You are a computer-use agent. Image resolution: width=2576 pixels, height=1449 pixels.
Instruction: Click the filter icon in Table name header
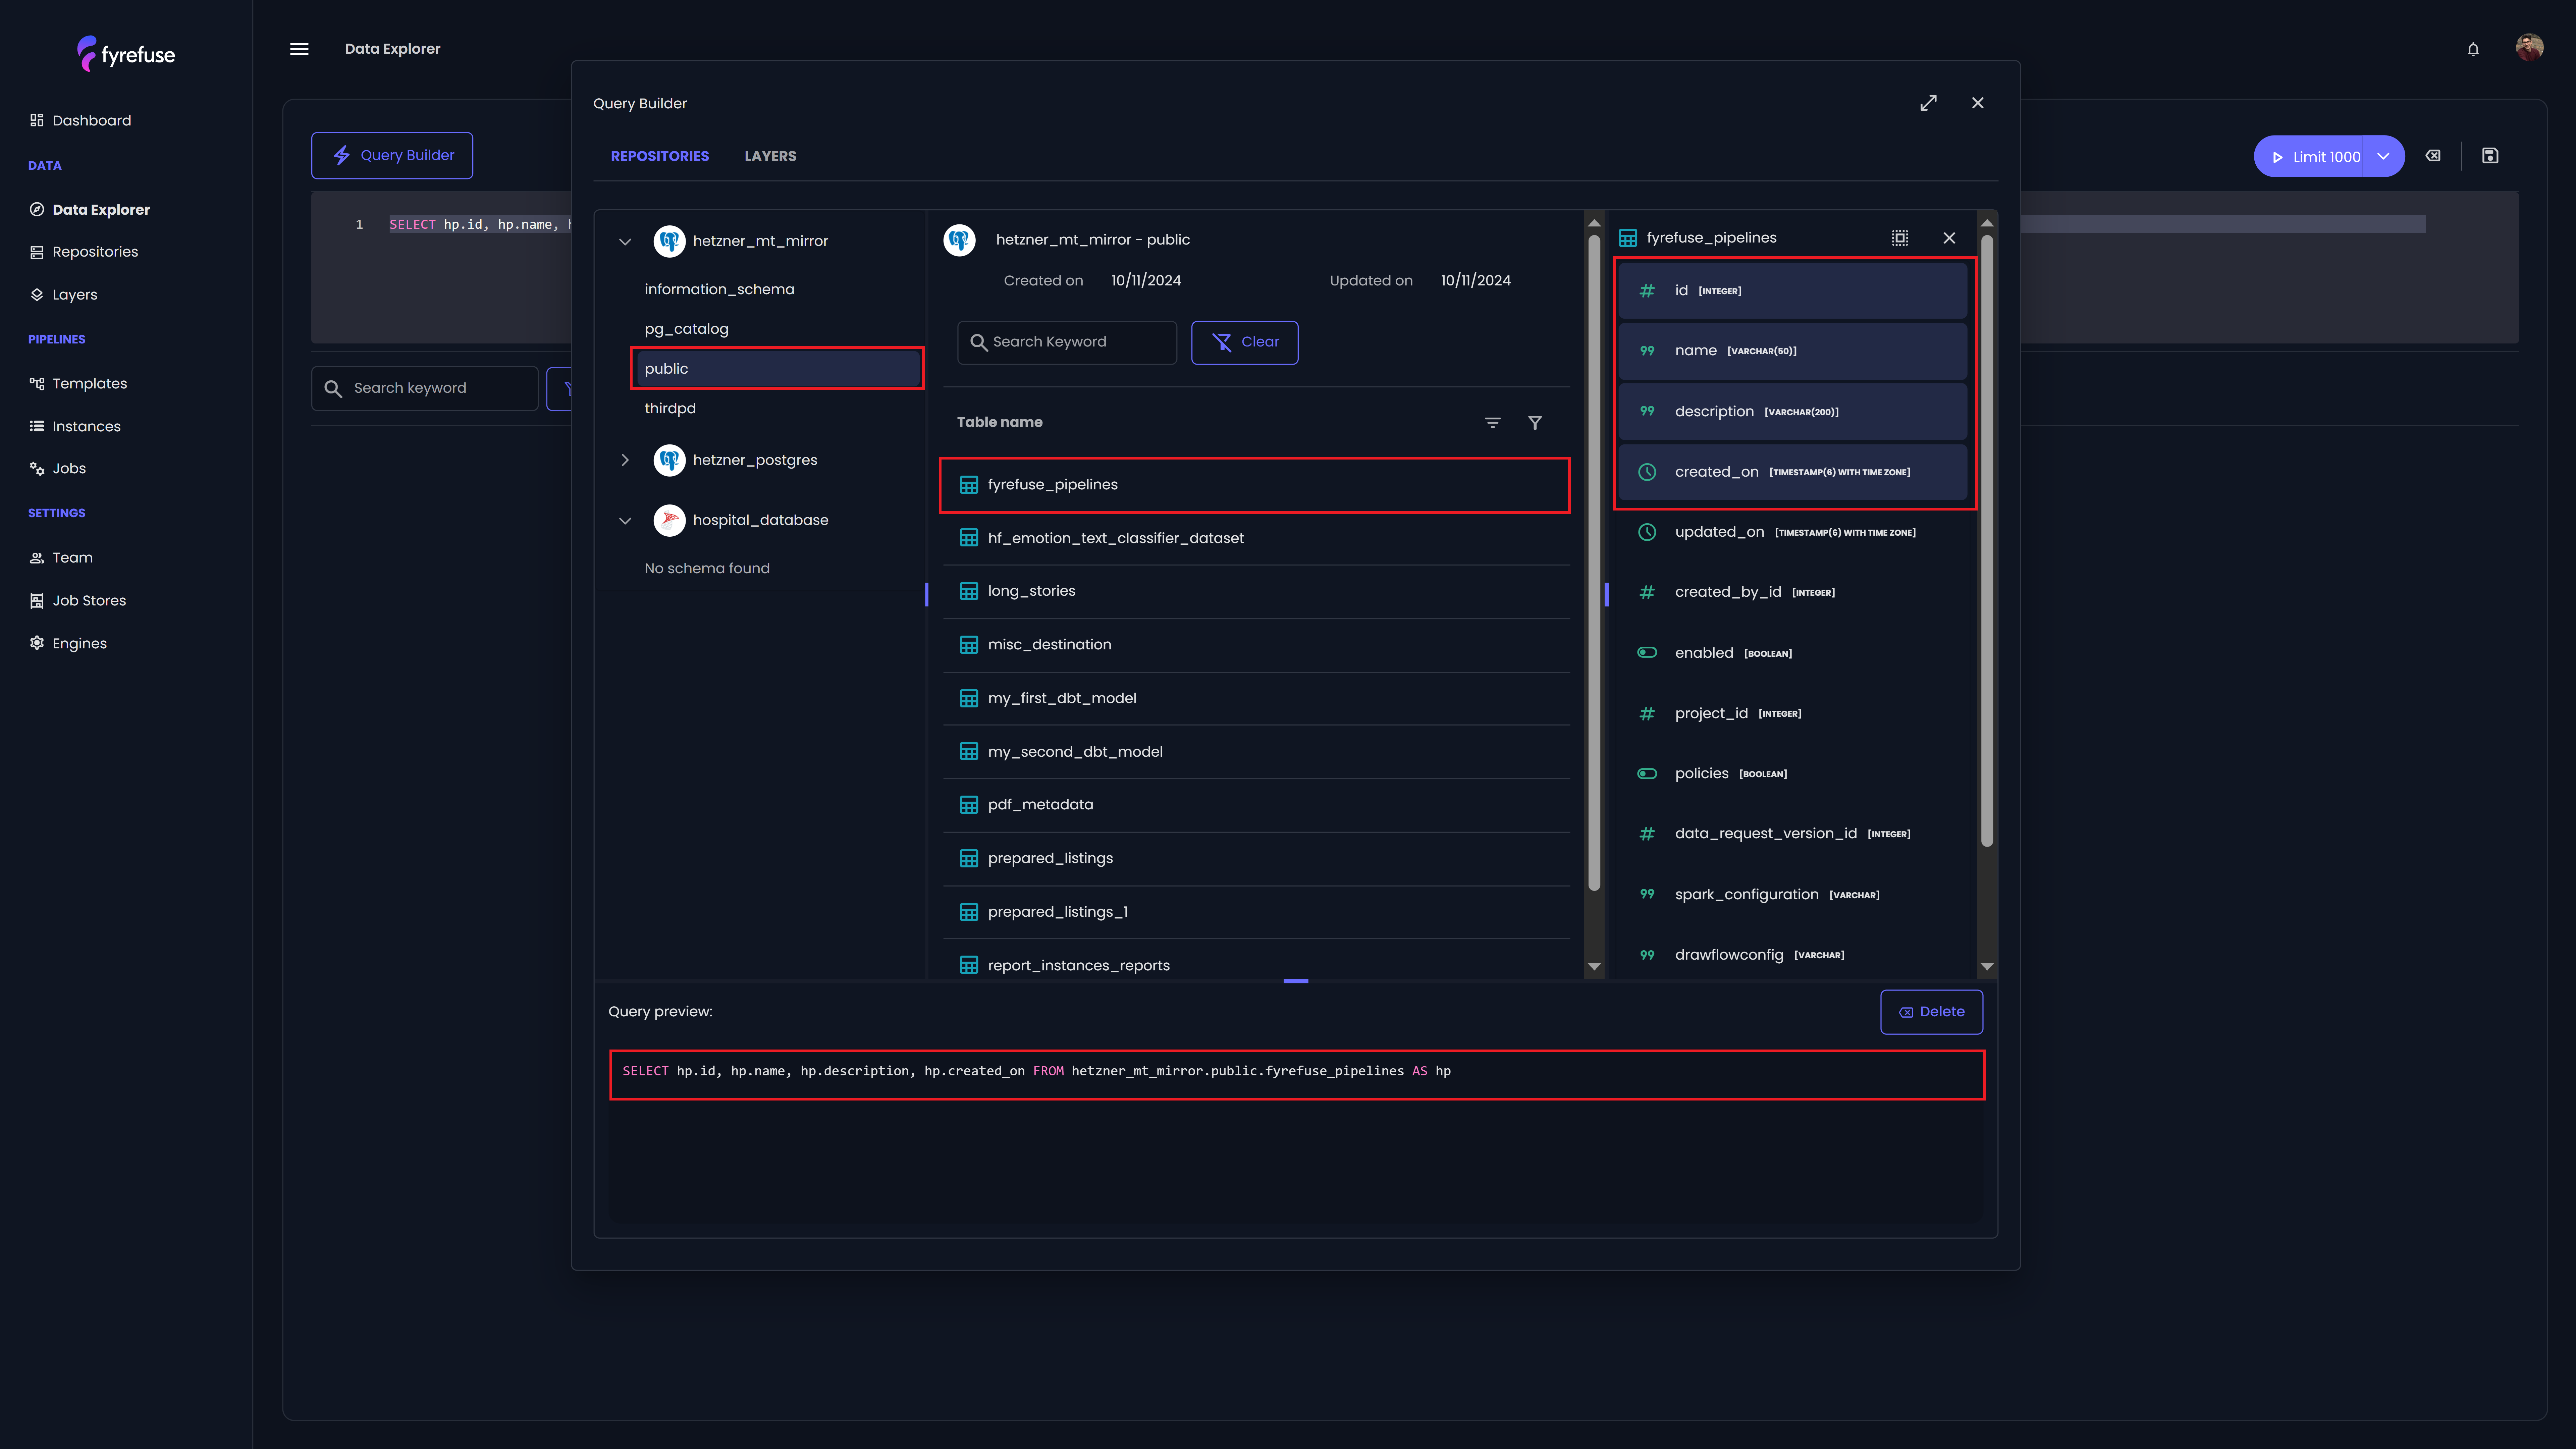1535,423
